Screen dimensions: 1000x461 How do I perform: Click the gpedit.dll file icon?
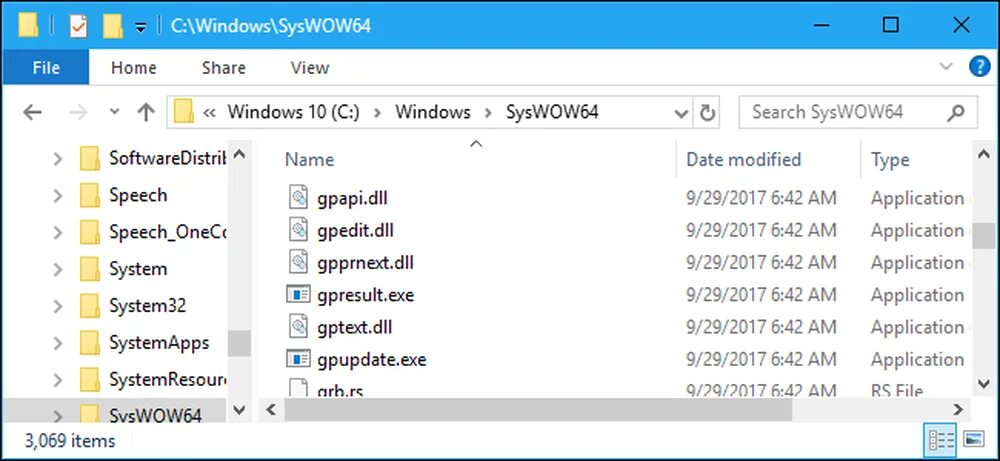point(300,231)
